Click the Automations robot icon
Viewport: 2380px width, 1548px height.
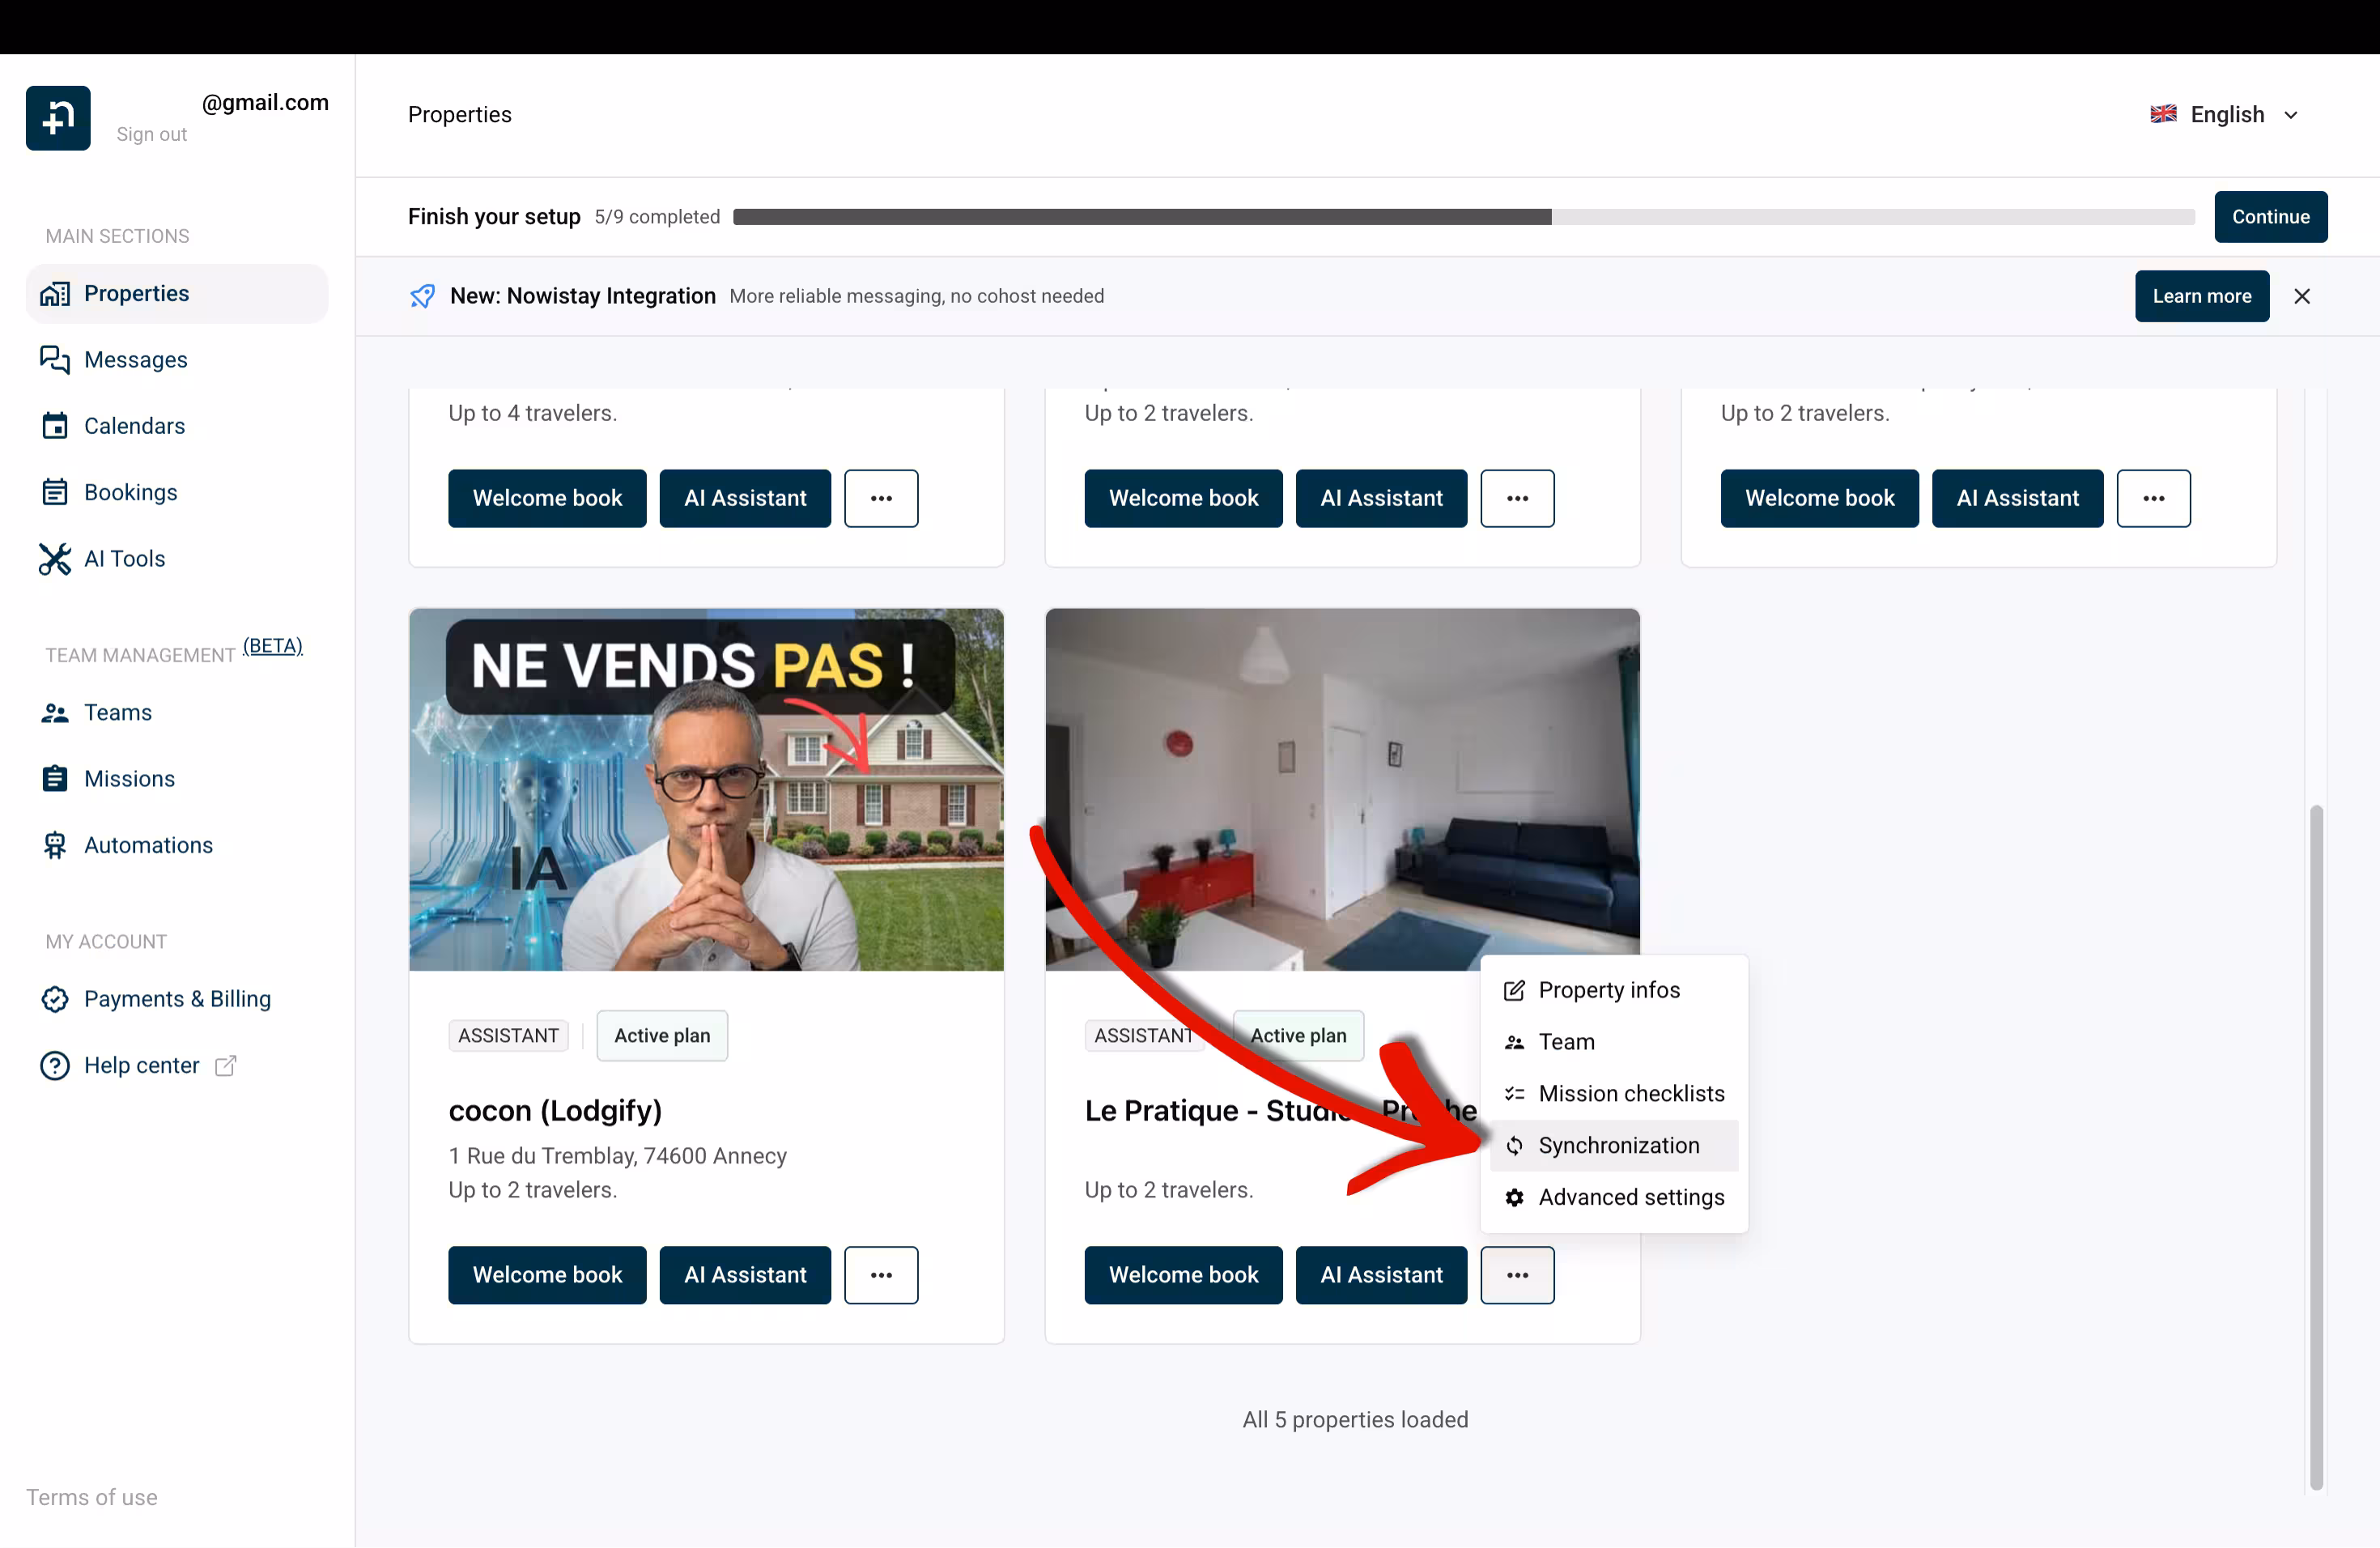[55, 845]
